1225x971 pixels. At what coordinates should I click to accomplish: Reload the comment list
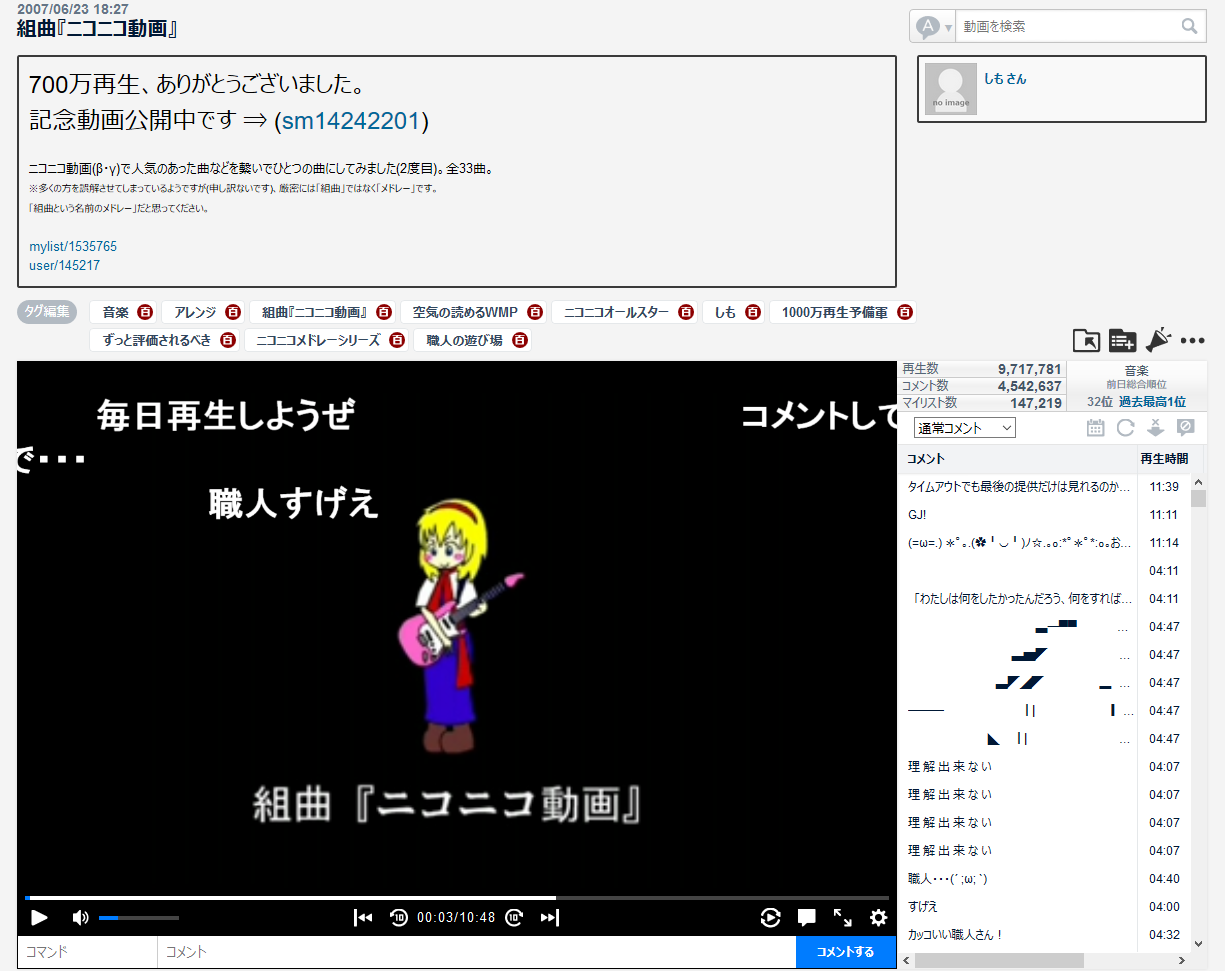[x=1125, y=428]
